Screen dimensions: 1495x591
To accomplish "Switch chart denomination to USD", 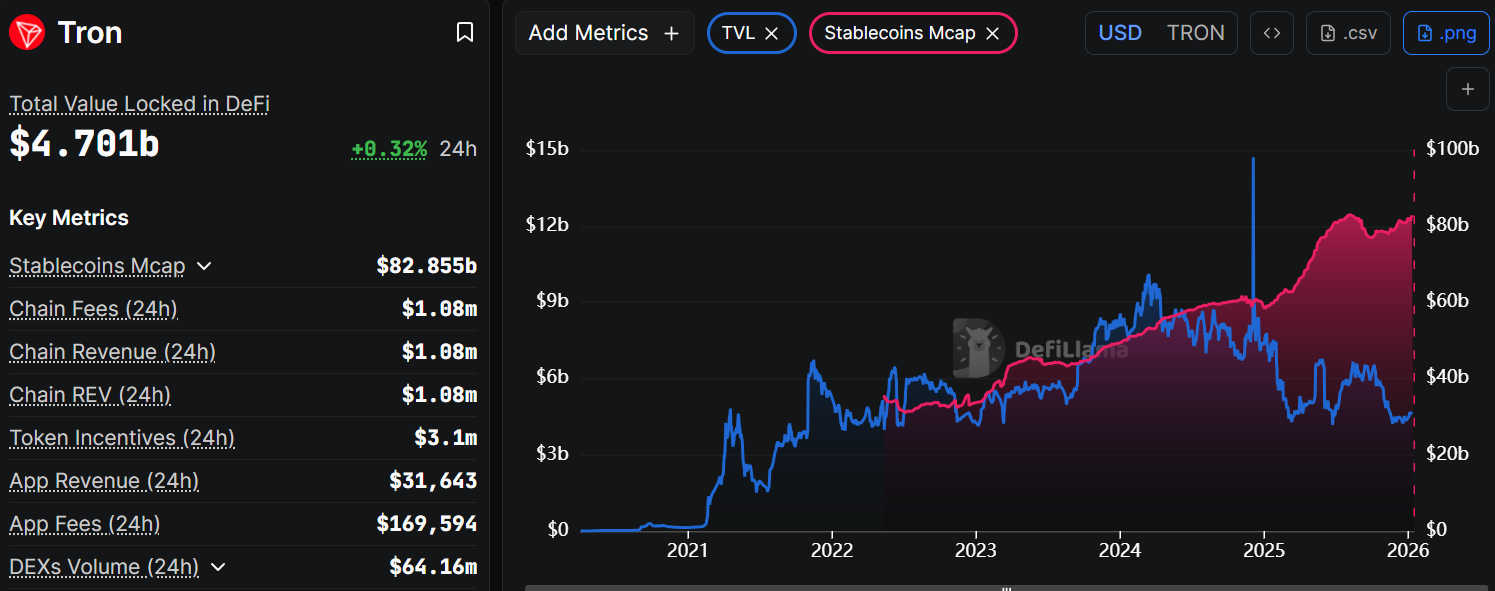I will point(1120,33).
